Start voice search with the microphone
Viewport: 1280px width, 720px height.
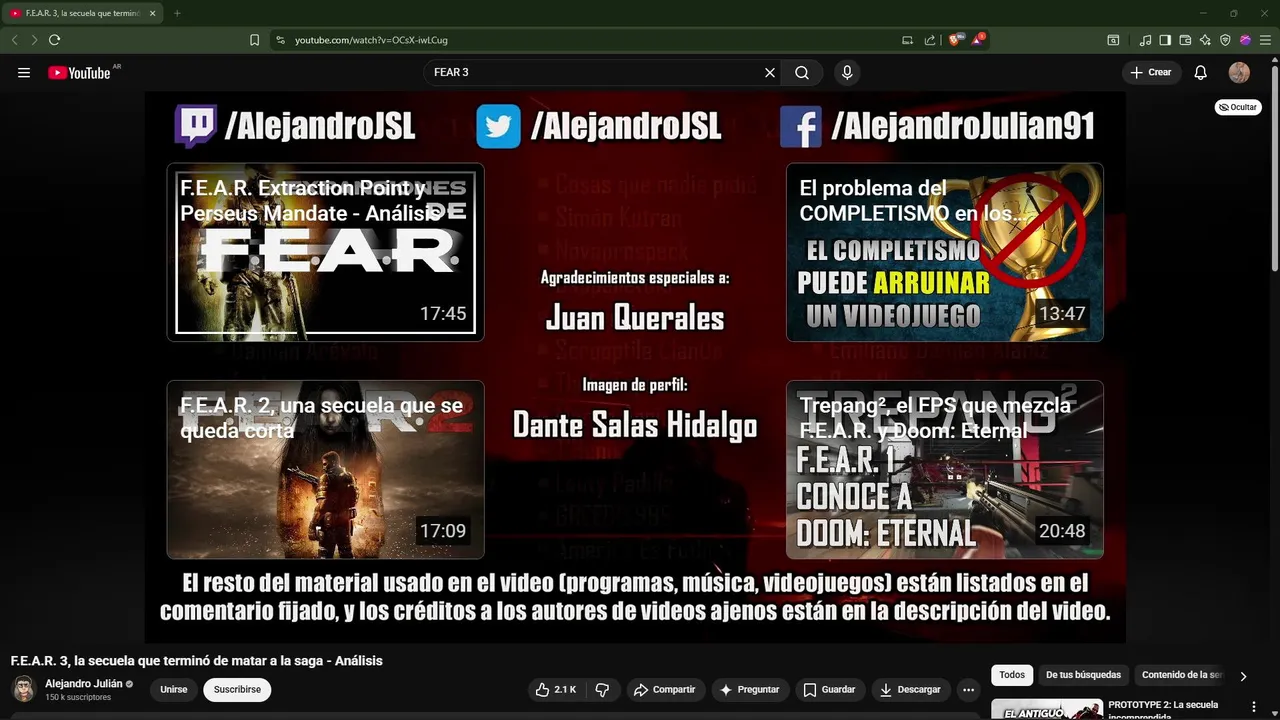847,73
